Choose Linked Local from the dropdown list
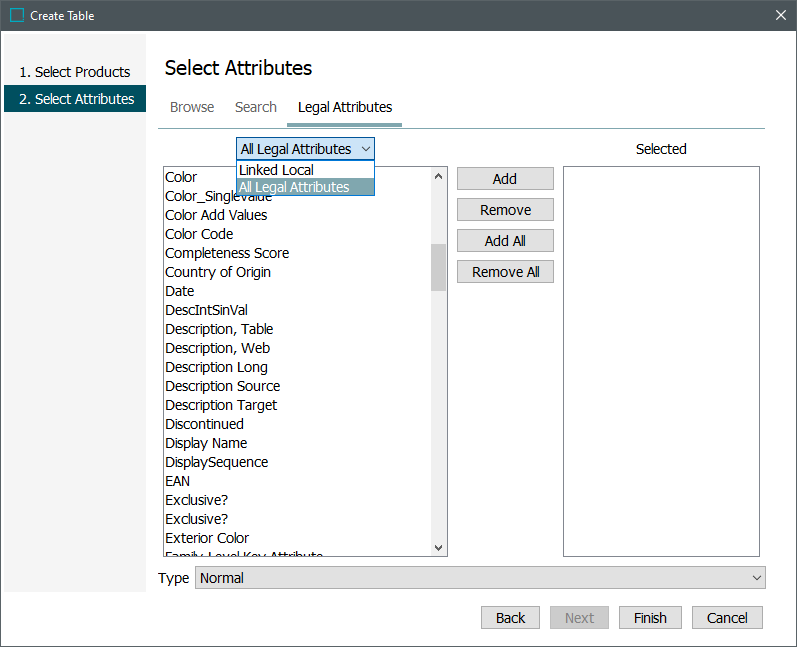Screen dimensions: 797x647 point(276,170)
